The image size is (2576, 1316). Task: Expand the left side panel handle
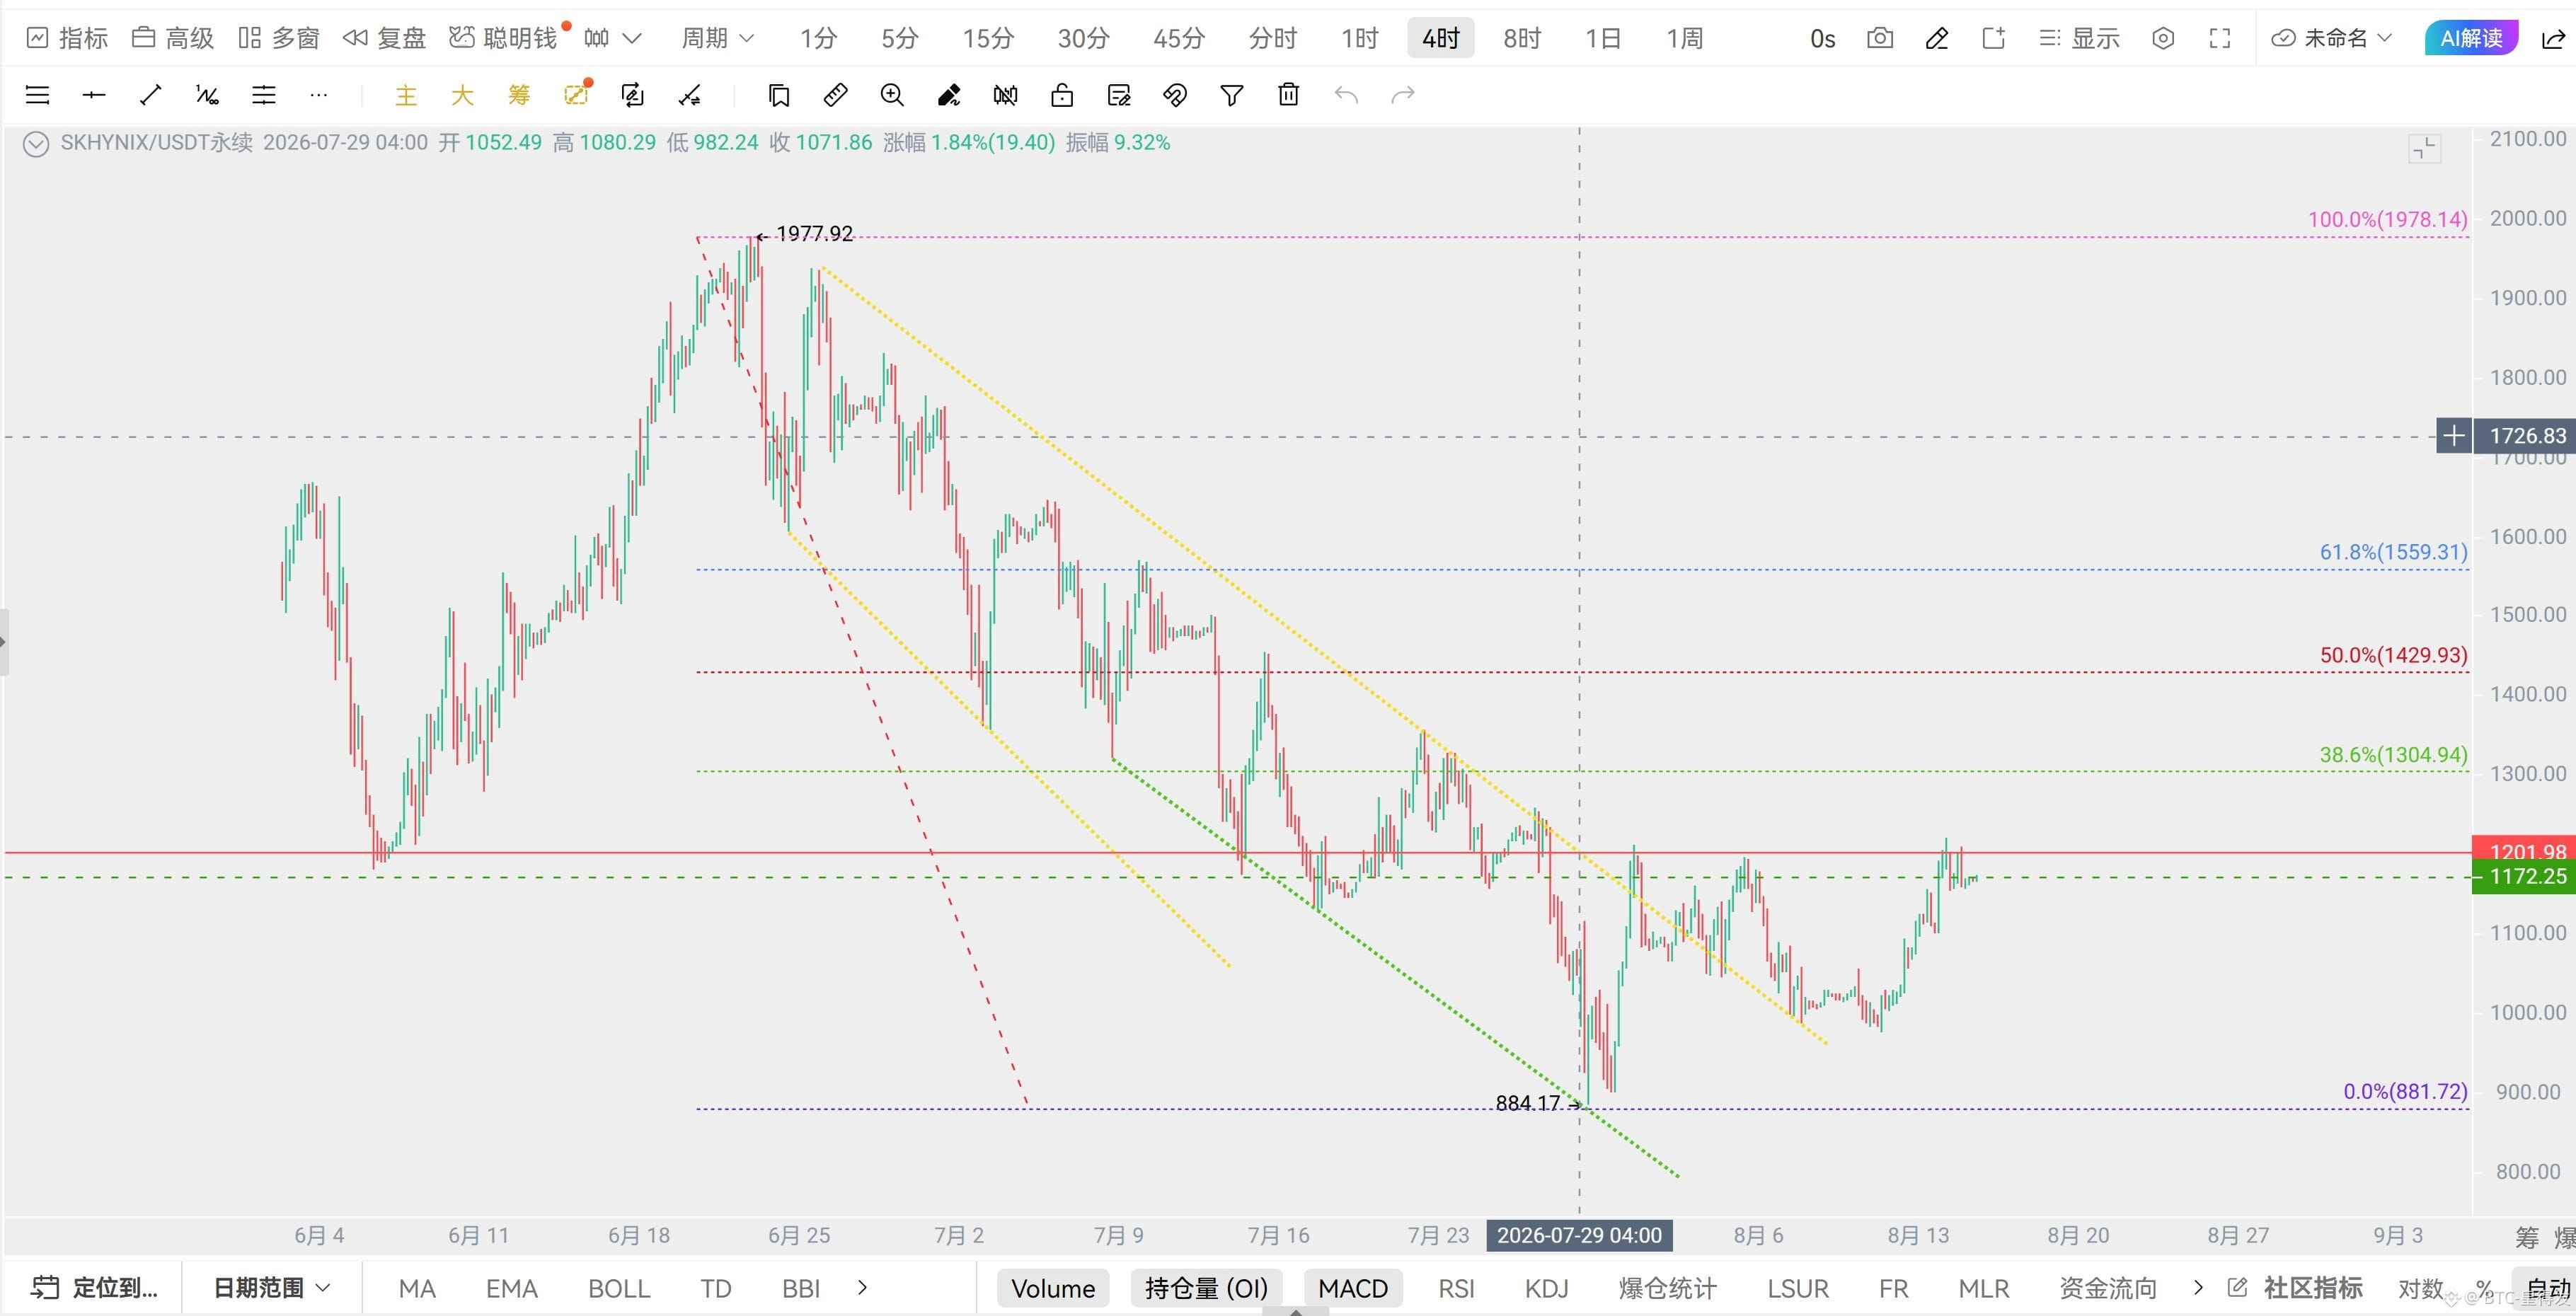[x=4, y=641]
